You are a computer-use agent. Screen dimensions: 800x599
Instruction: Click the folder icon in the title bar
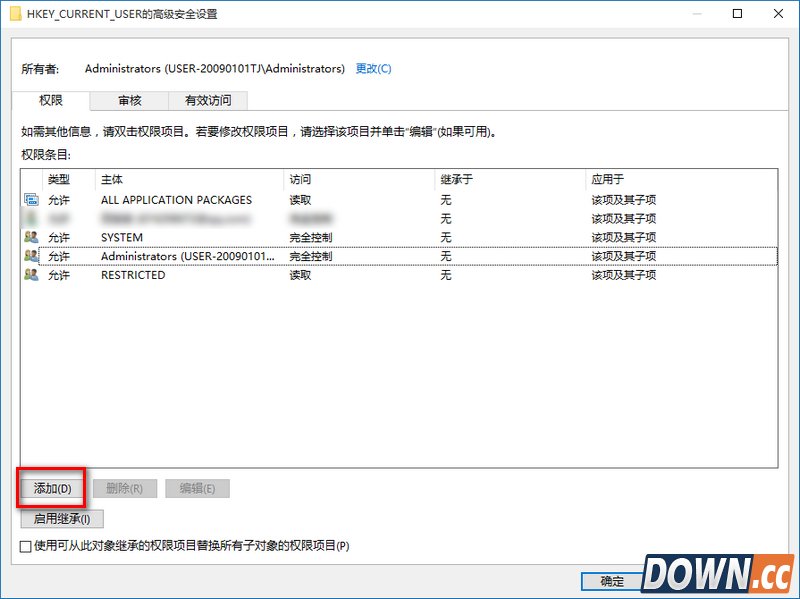(x=14, y=14)
